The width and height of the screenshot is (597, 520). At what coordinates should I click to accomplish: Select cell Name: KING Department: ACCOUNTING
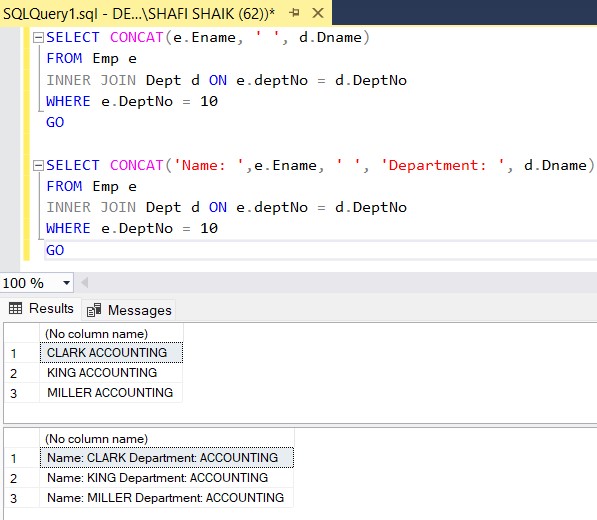[x=167, y=477]
